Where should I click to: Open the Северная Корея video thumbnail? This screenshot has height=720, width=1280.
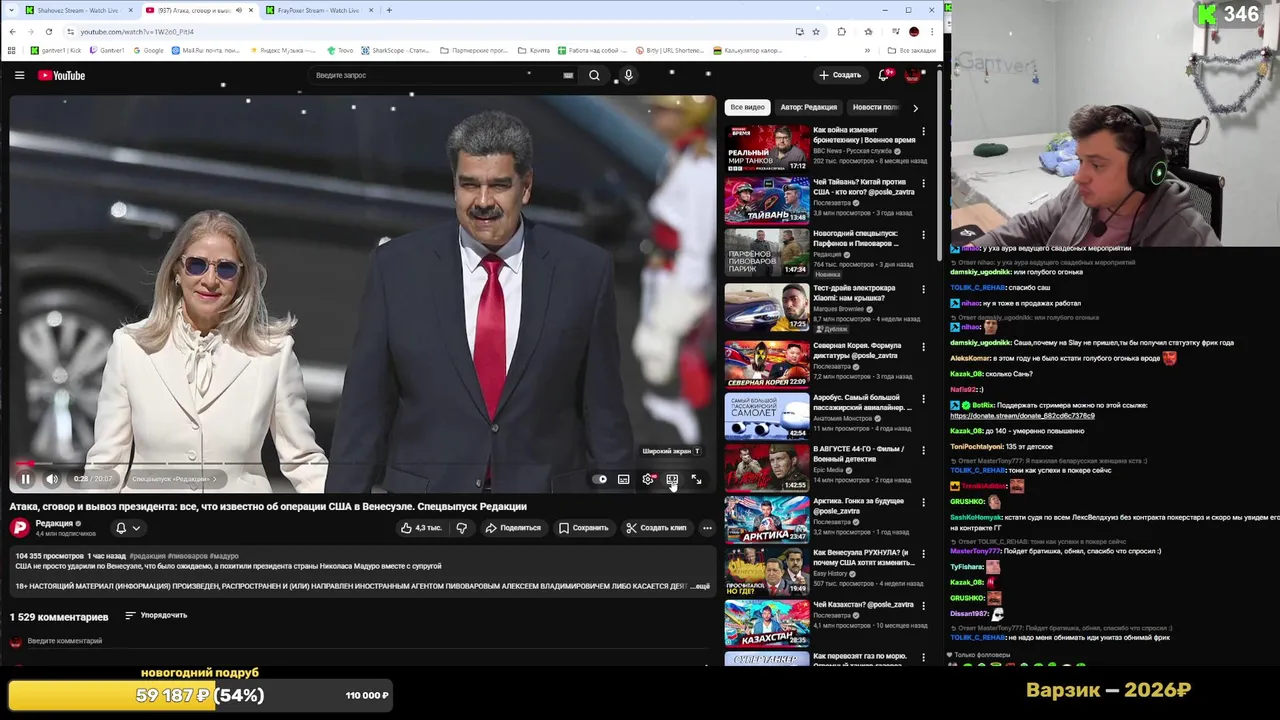pos(767,365)
